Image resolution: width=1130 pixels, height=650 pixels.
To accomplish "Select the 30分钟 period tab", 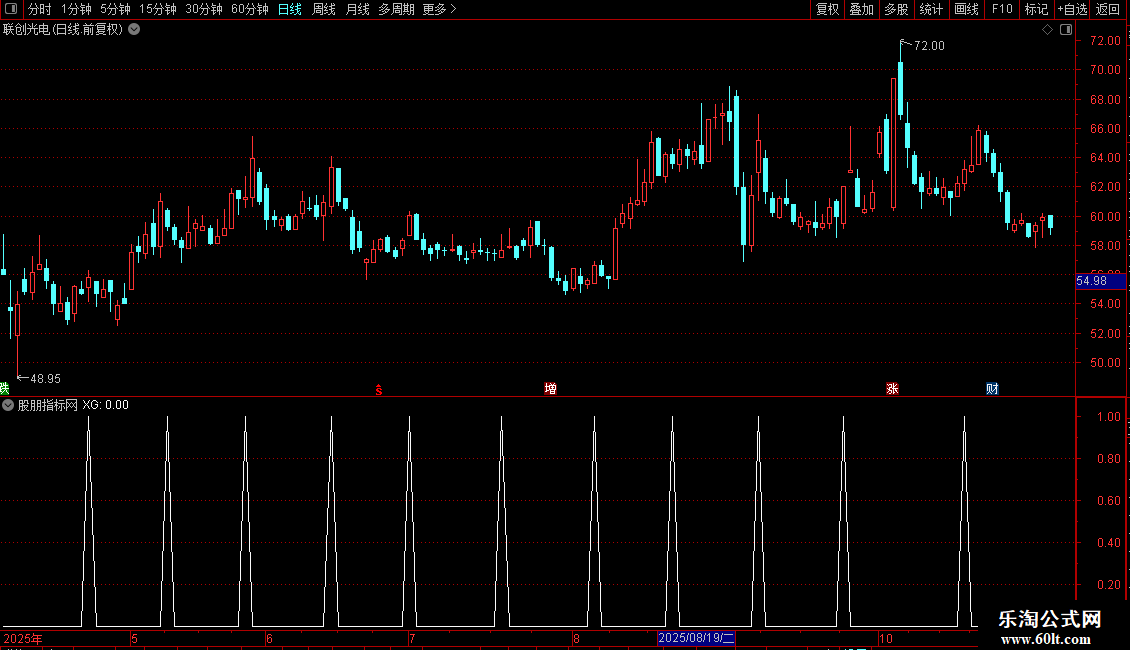I will pos(203,9).
